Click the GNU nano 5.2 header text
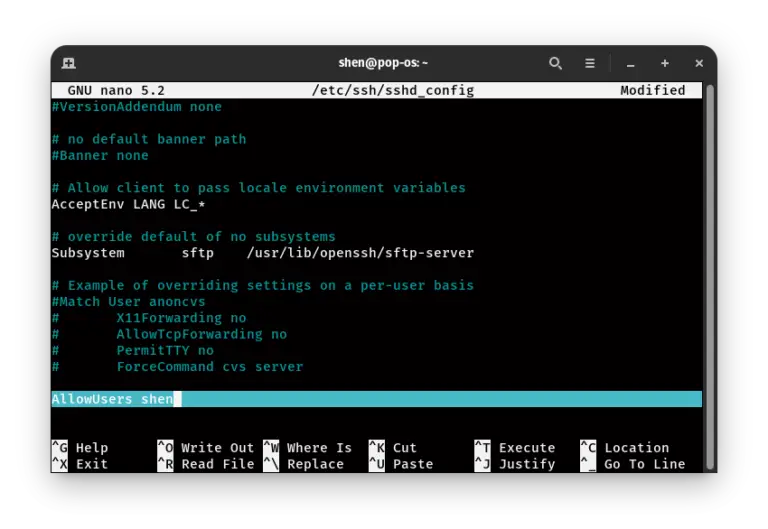This screenshot has height=529, width=768. (116, 91)
